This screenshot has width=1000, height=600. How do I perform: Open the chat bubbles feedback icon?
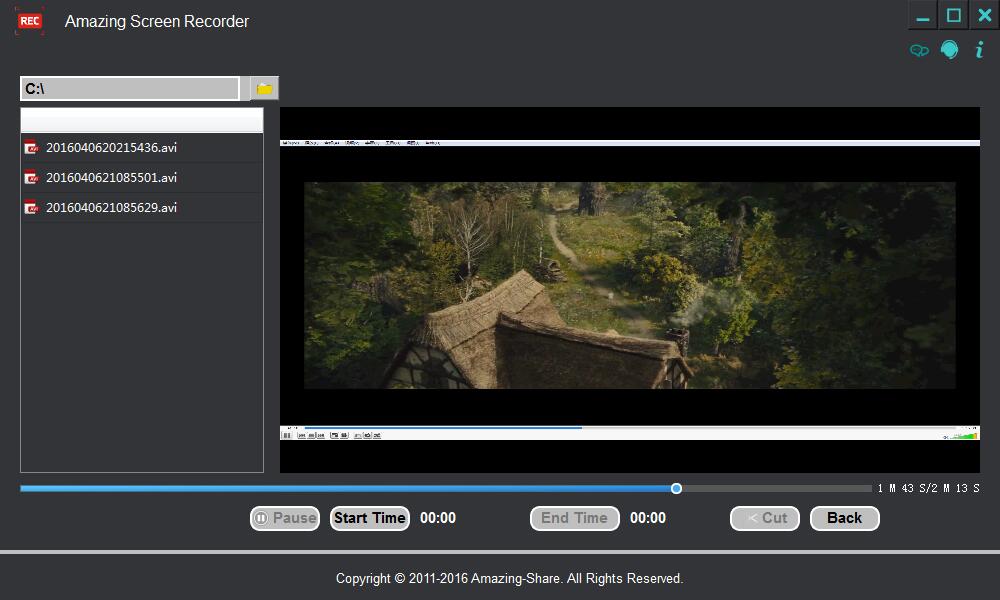[919, 50]
